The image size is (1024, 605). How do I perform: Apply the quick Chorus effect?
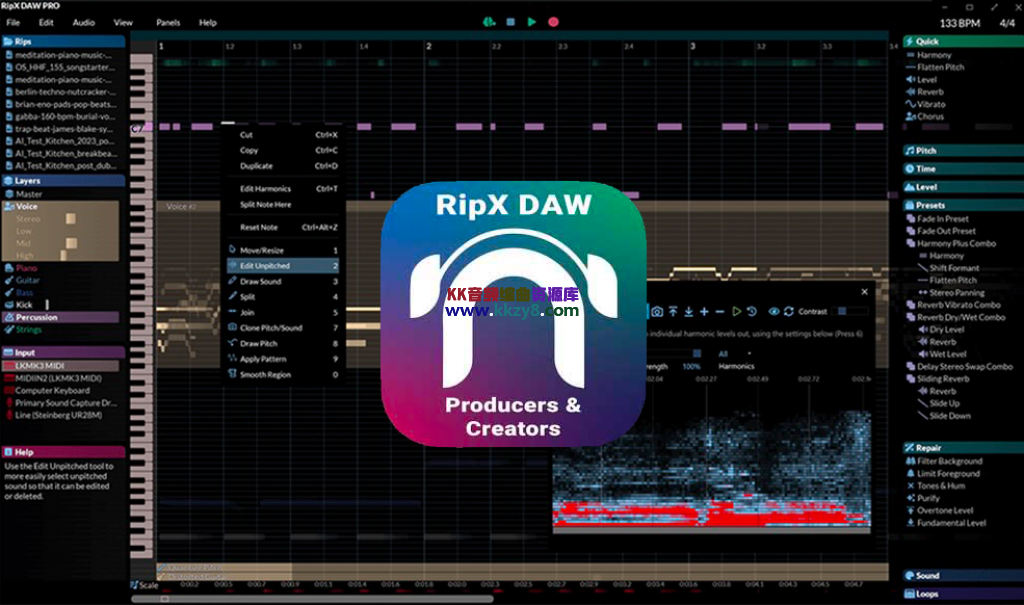930,116
